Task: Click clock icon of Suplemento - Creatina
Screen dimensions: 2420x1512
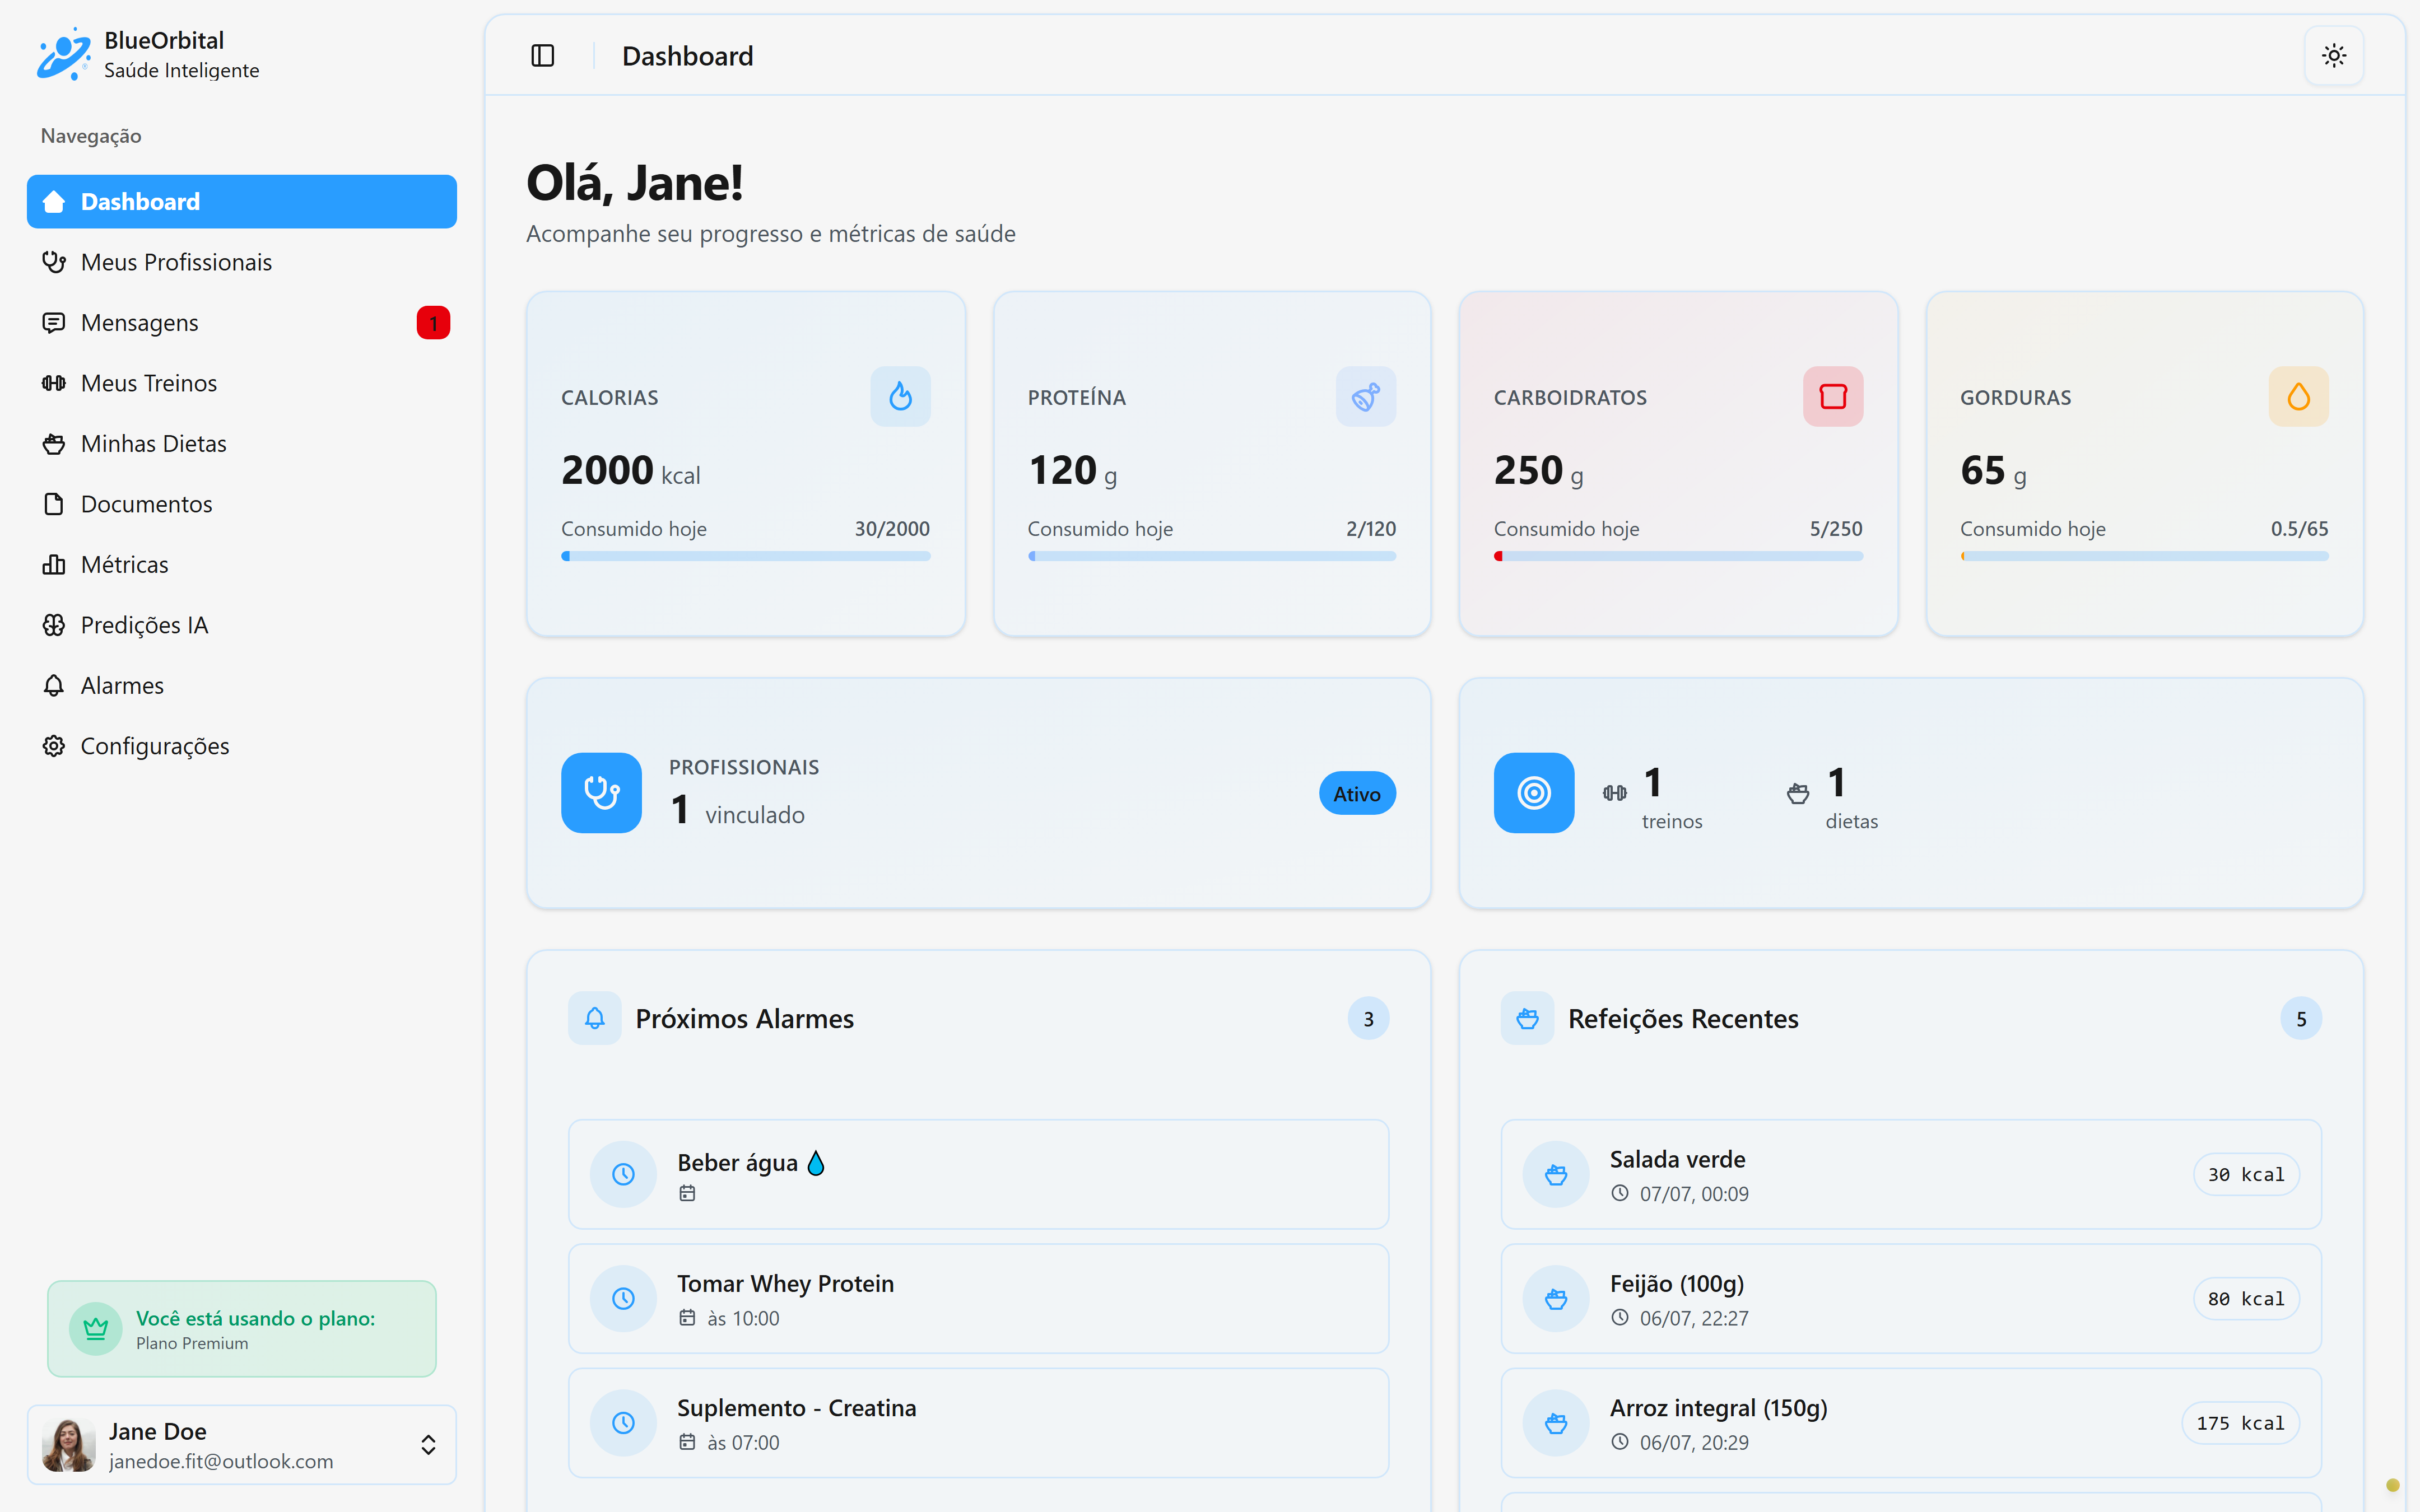Action: [x=623, y=1423]
